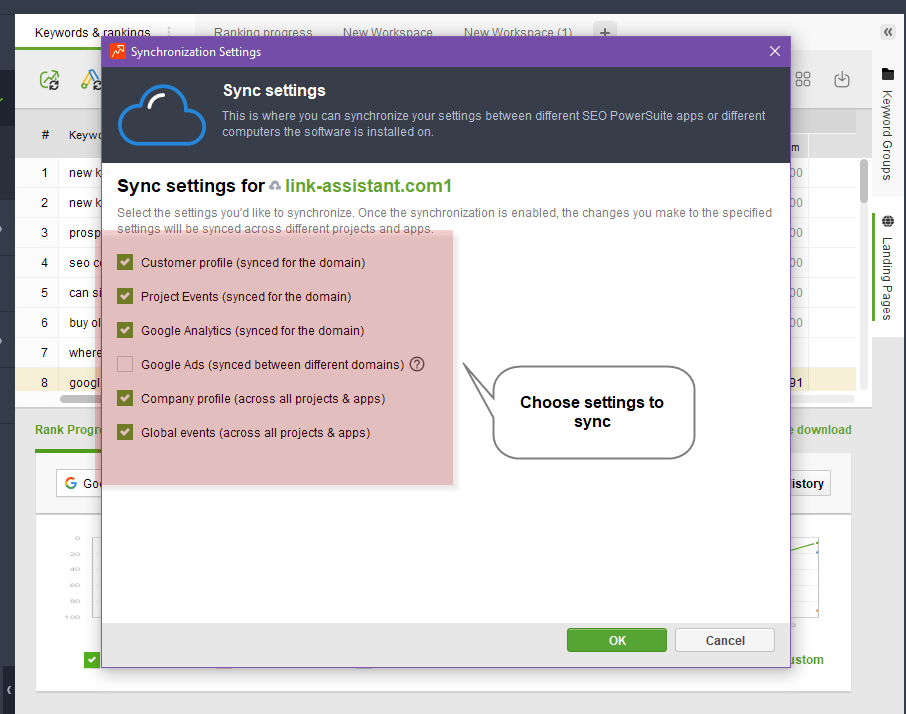This screenshot has height=714, width=906.
Task: Open the New Workspace tab
Action: click(388, 32)
